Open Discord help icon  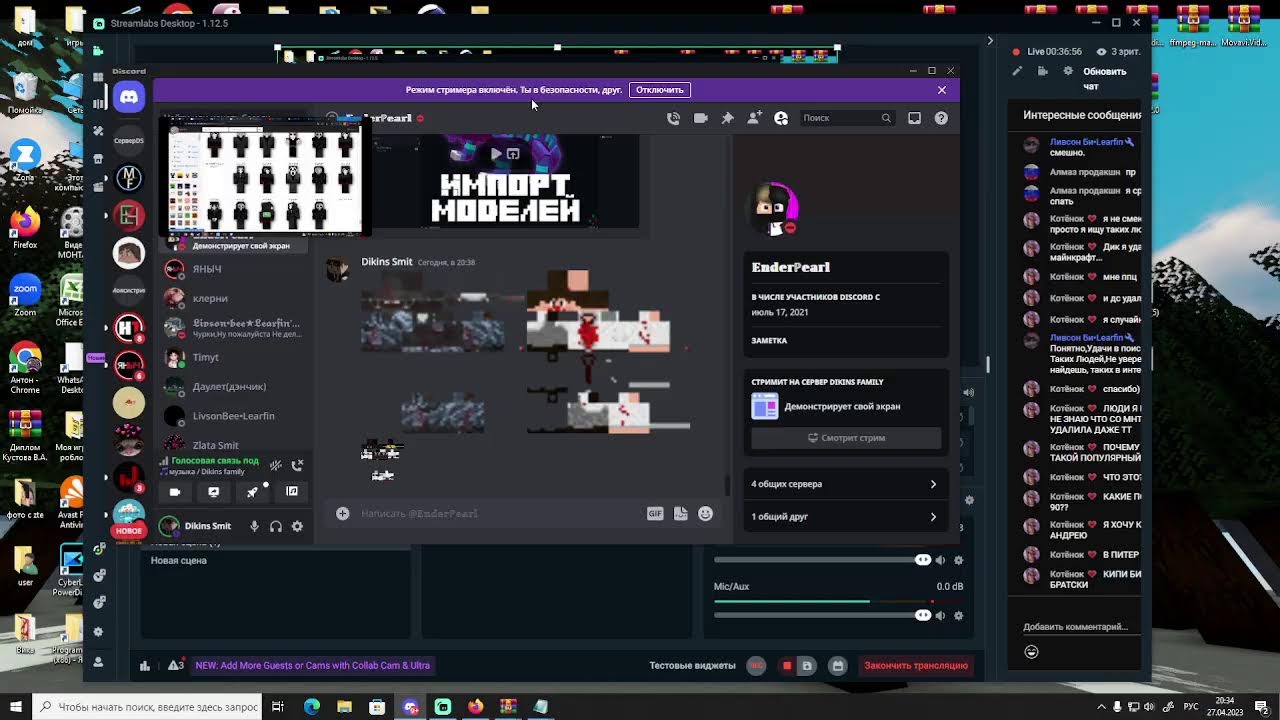coord(941,118)
